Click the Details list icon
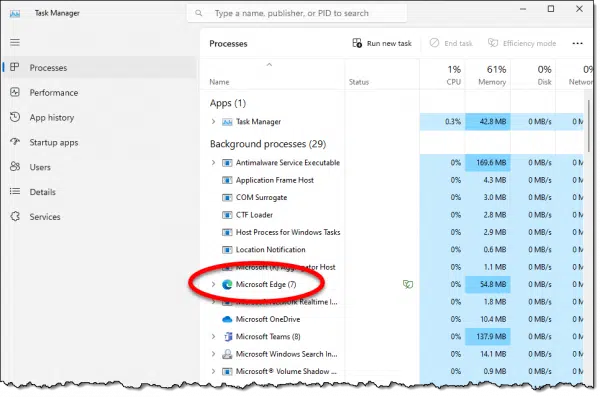The image size is (600, 397). (15, 191)
